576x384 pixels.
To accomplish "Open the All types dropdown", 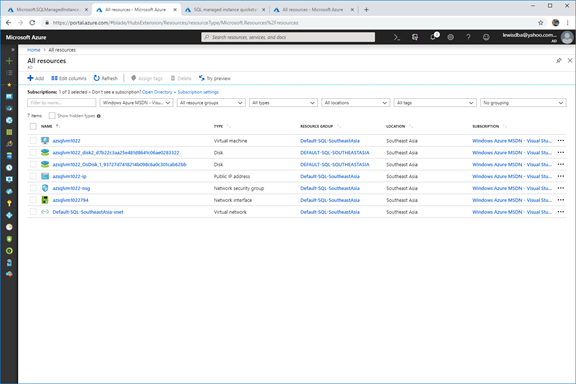I will pyautogui.click(x=283, y=103).
